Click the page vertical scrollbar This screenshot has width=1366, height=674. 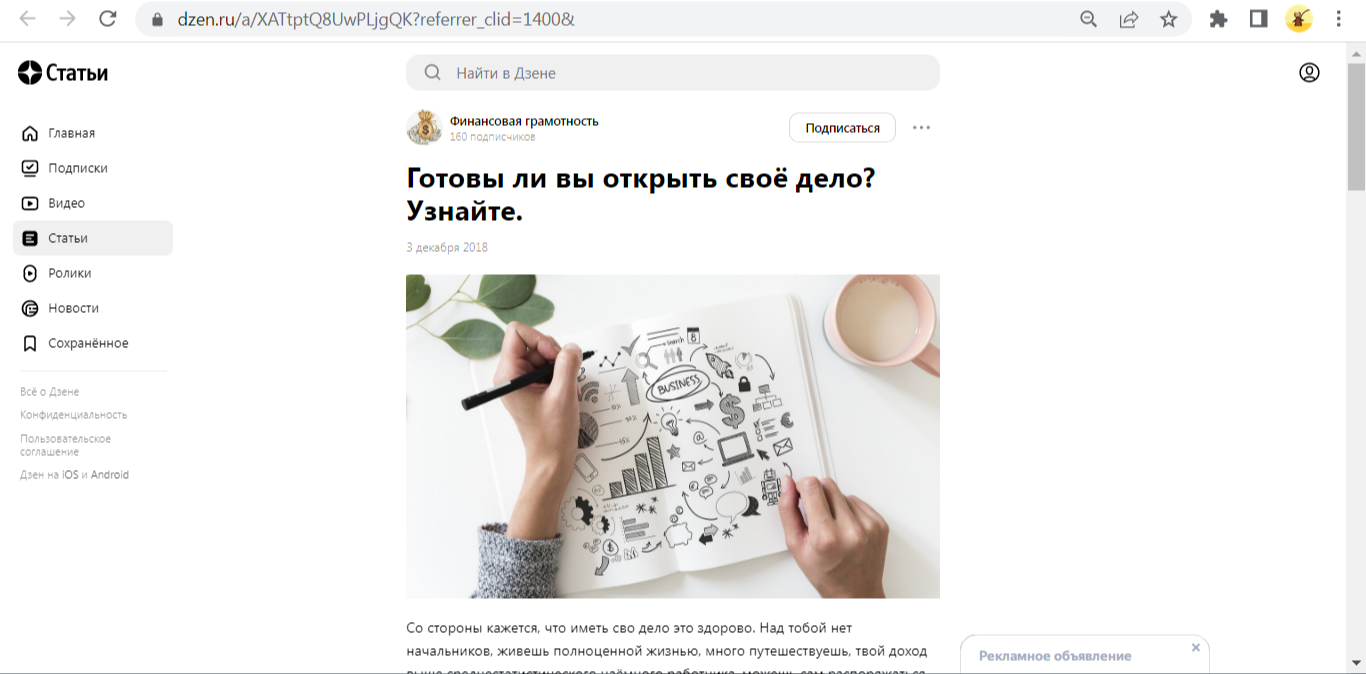1356,357
